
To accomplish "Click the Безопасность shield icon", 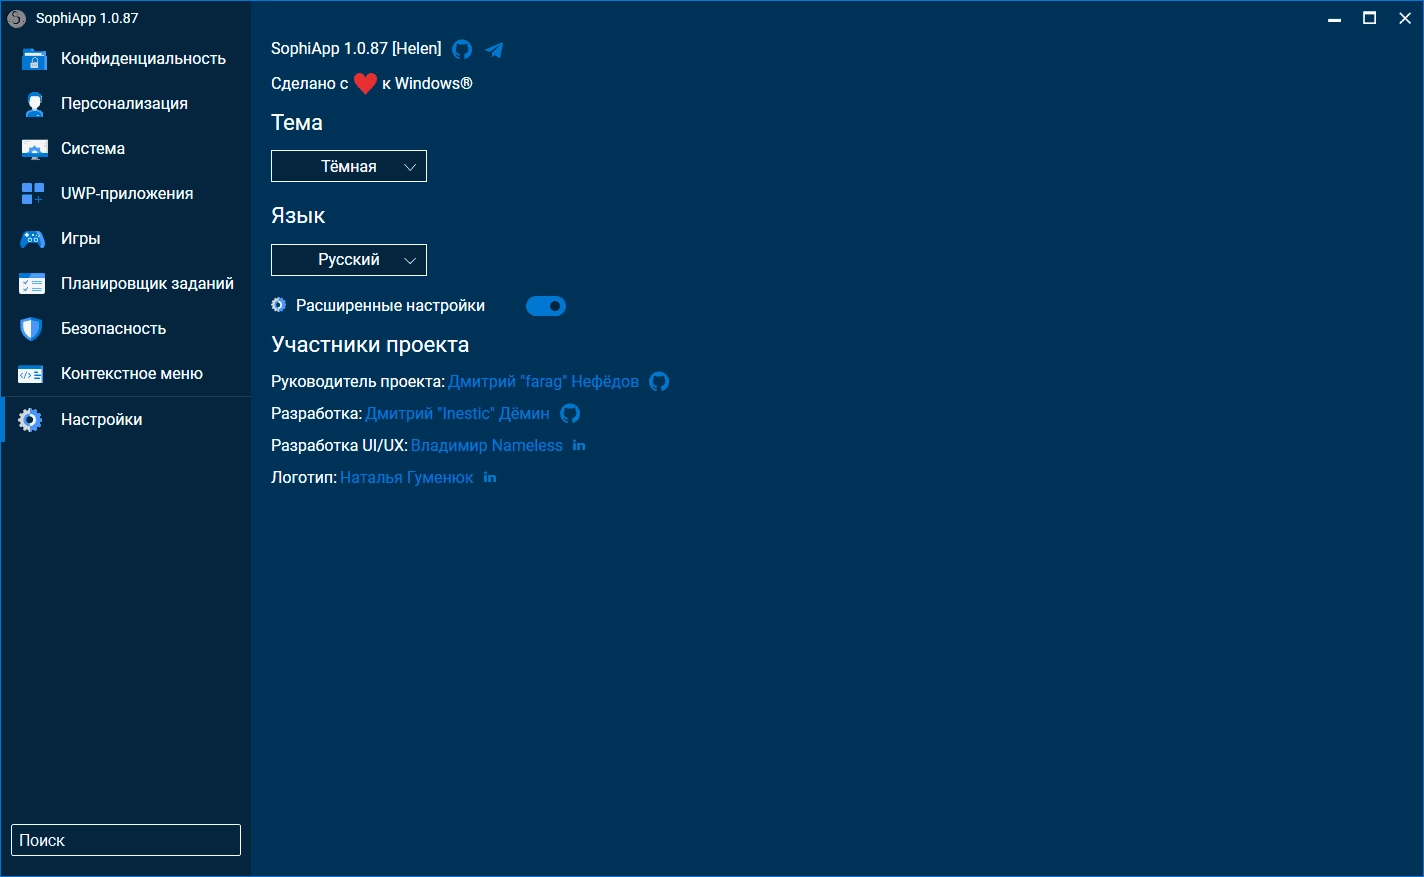I will point(32,329).
